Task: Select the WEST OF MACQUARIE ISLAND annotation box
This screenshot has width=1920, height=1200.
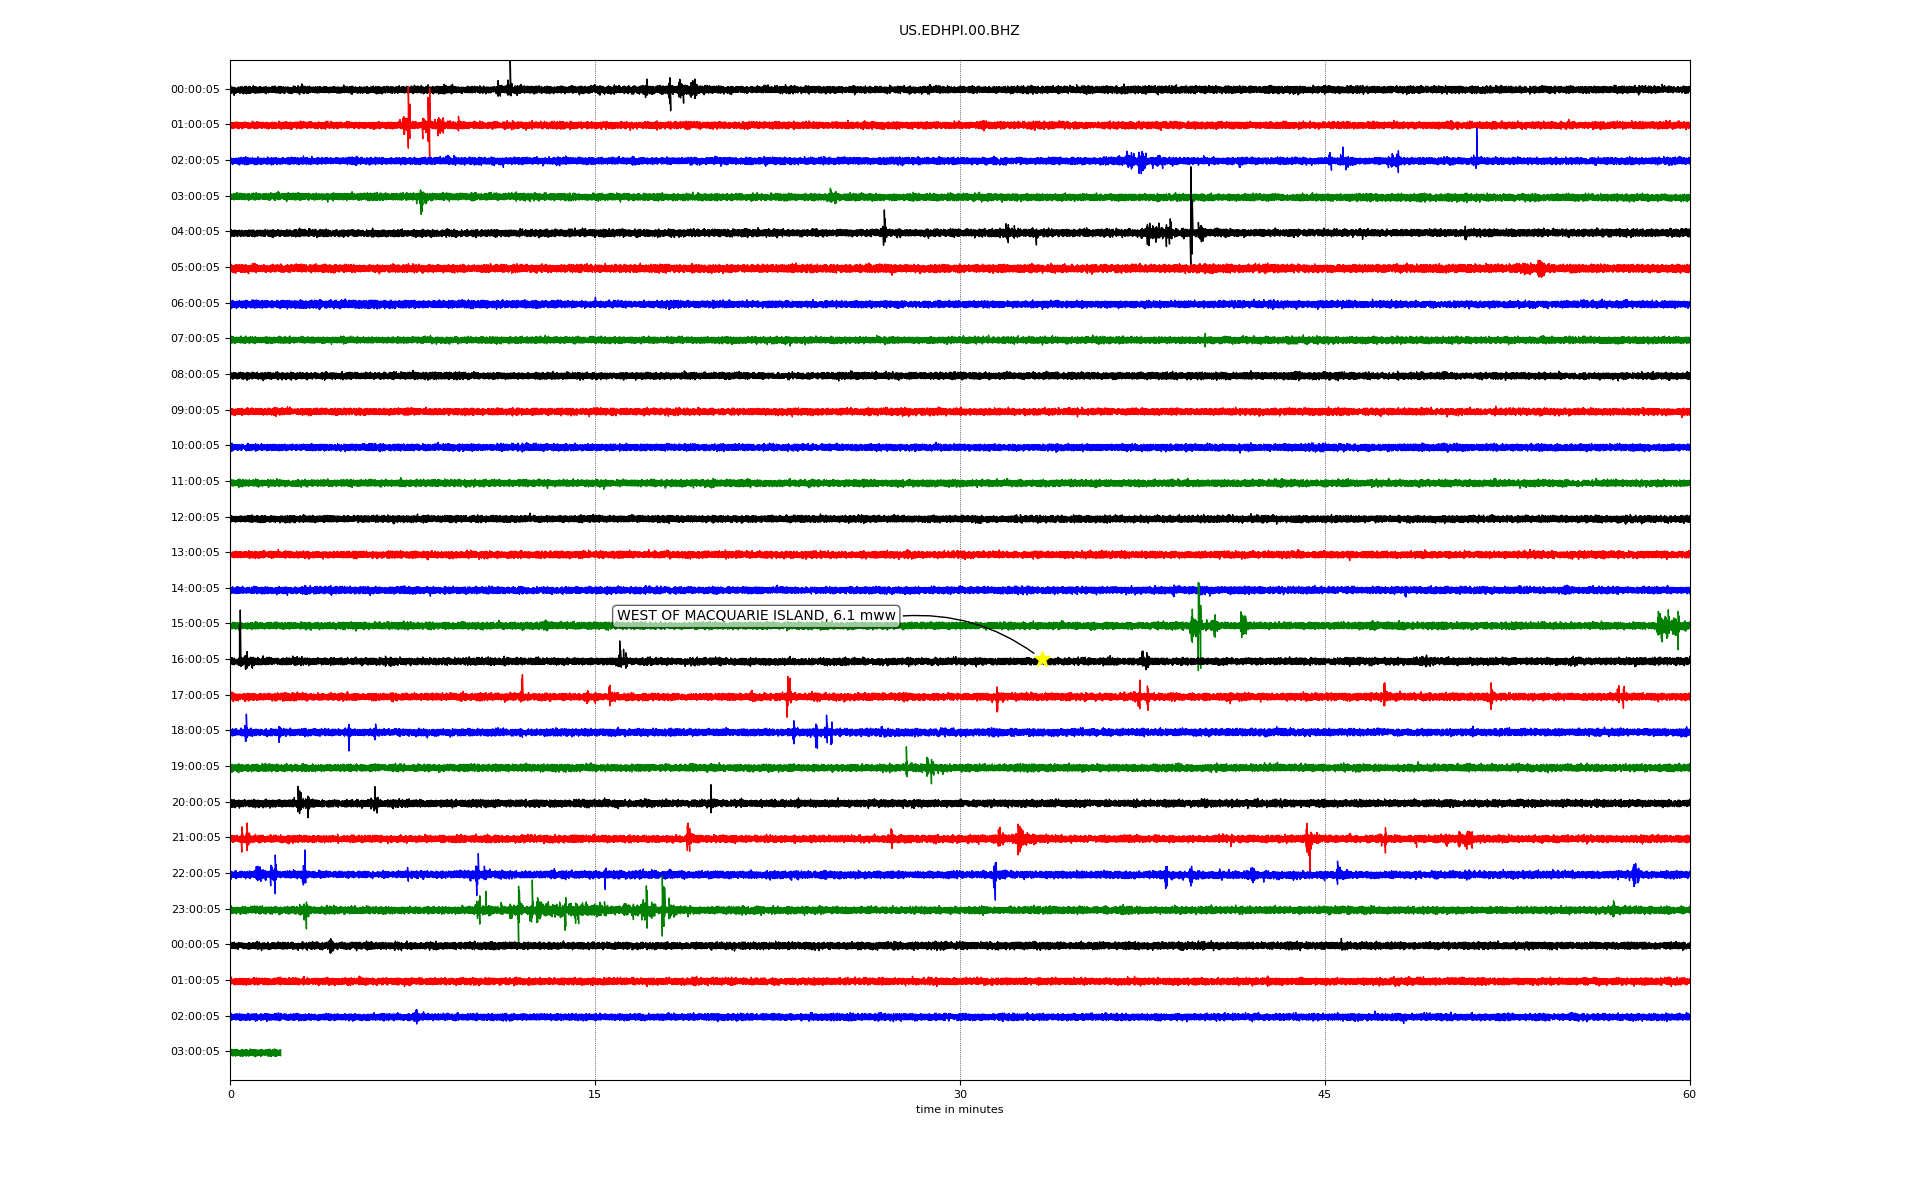Action: click(756, 616)
